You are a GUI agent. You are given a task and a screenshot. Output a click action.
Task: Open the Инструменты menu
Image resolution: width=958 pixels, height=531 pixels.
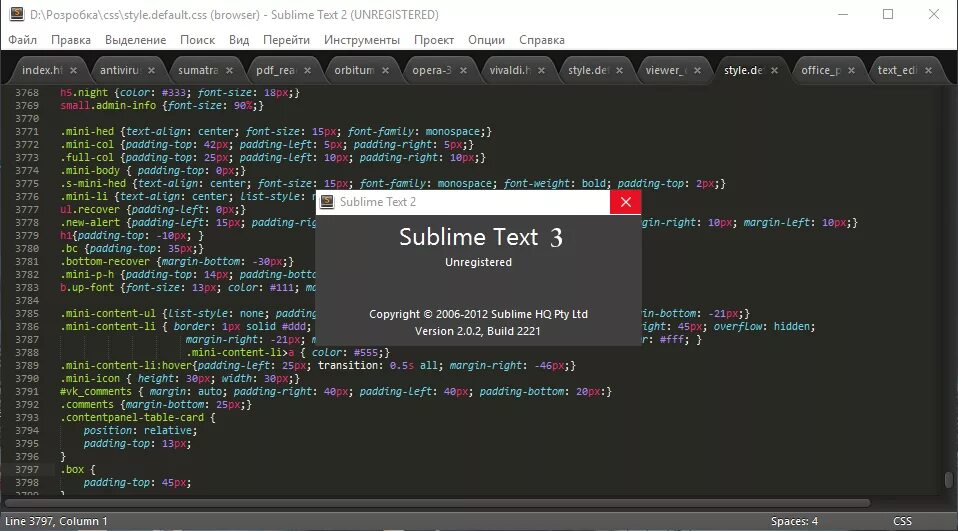362,40
